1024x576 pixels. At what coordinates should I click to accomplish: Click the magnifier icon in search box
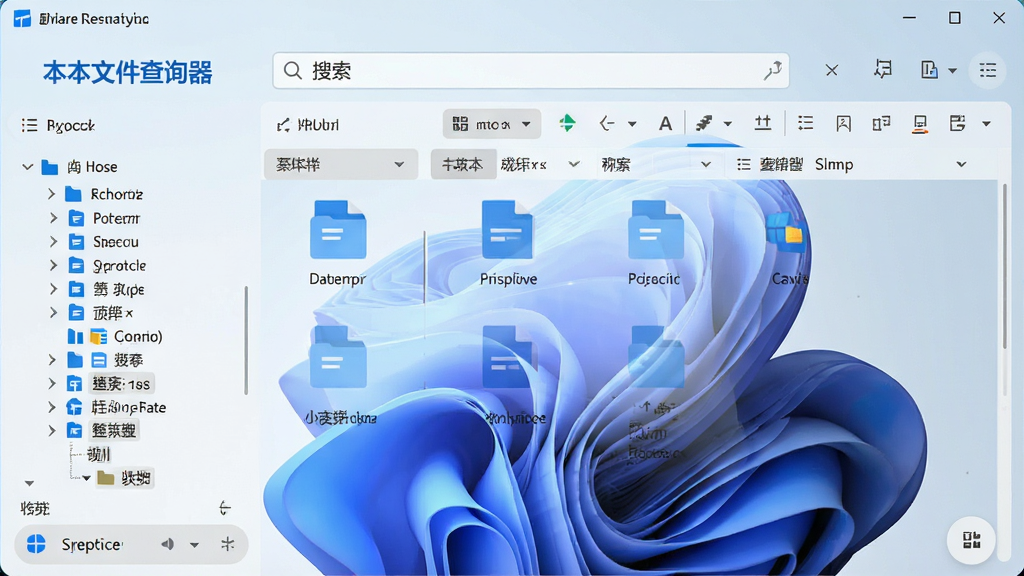point(293,71)
